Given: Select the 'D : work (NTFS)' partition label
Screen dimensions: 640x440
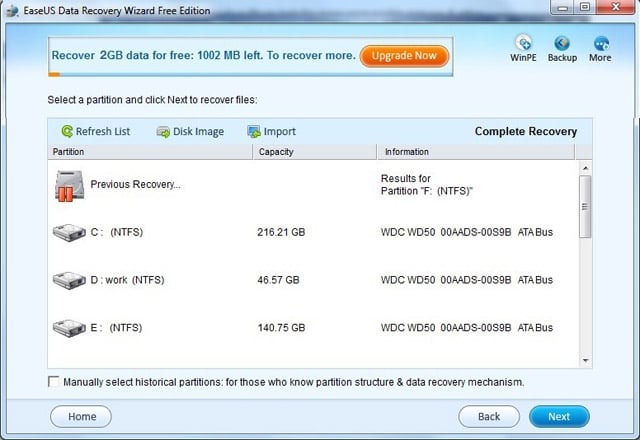Looking at the screenshot, I should pos(127,280).
